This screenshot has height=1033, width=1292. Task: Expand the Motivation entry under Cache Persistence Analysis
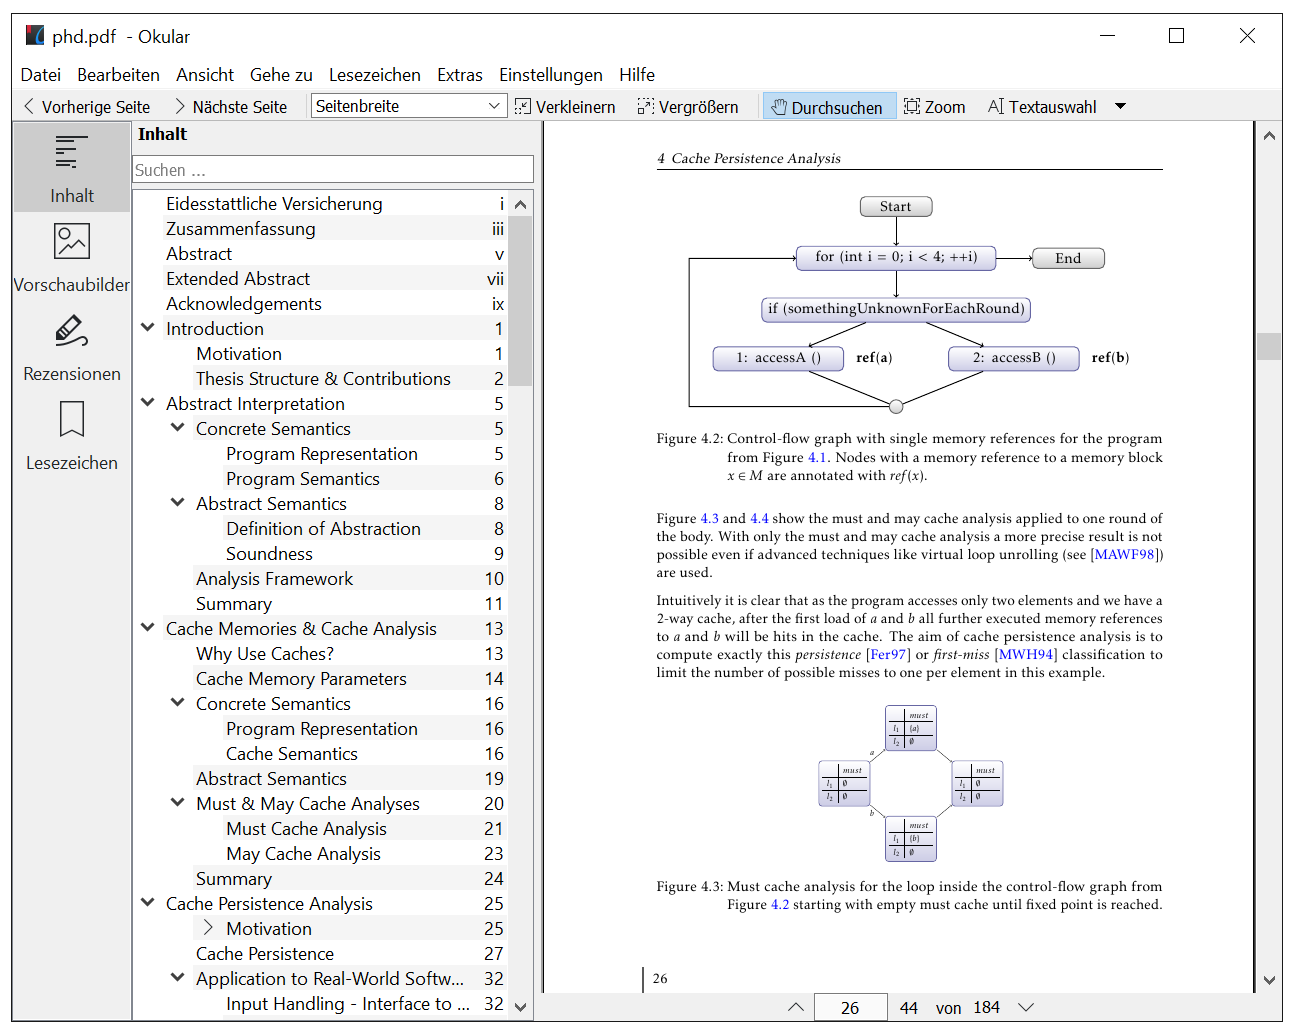tap(208, 928)
